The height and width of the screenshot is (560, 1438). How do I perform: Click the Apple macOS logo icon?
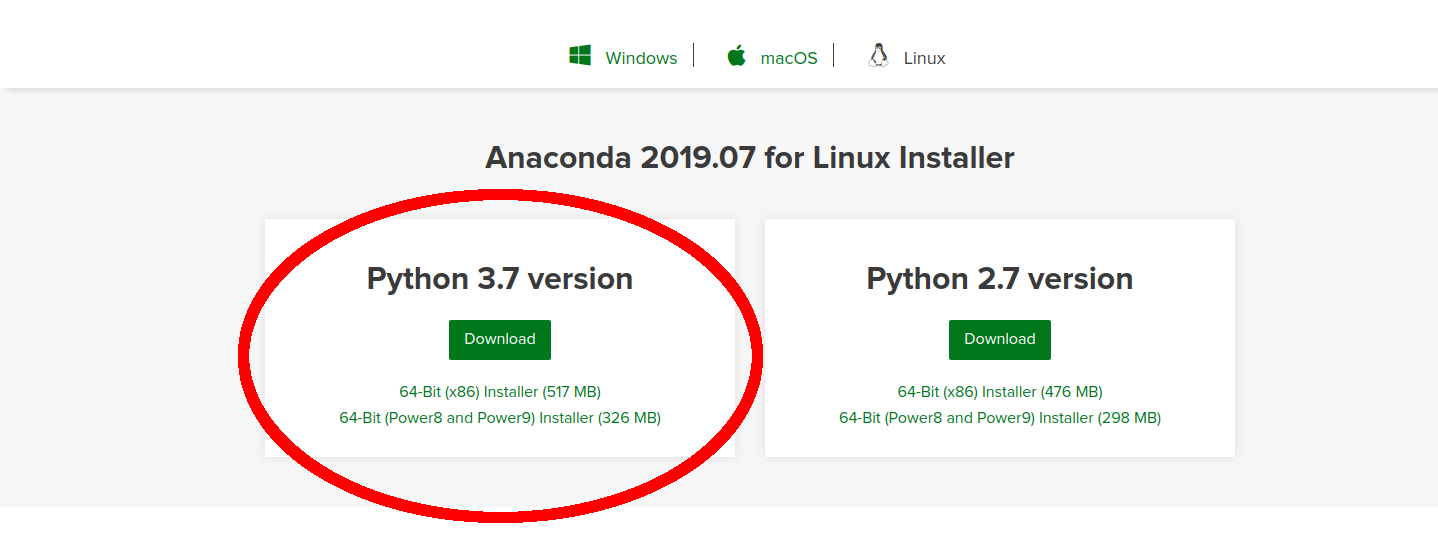737,56
